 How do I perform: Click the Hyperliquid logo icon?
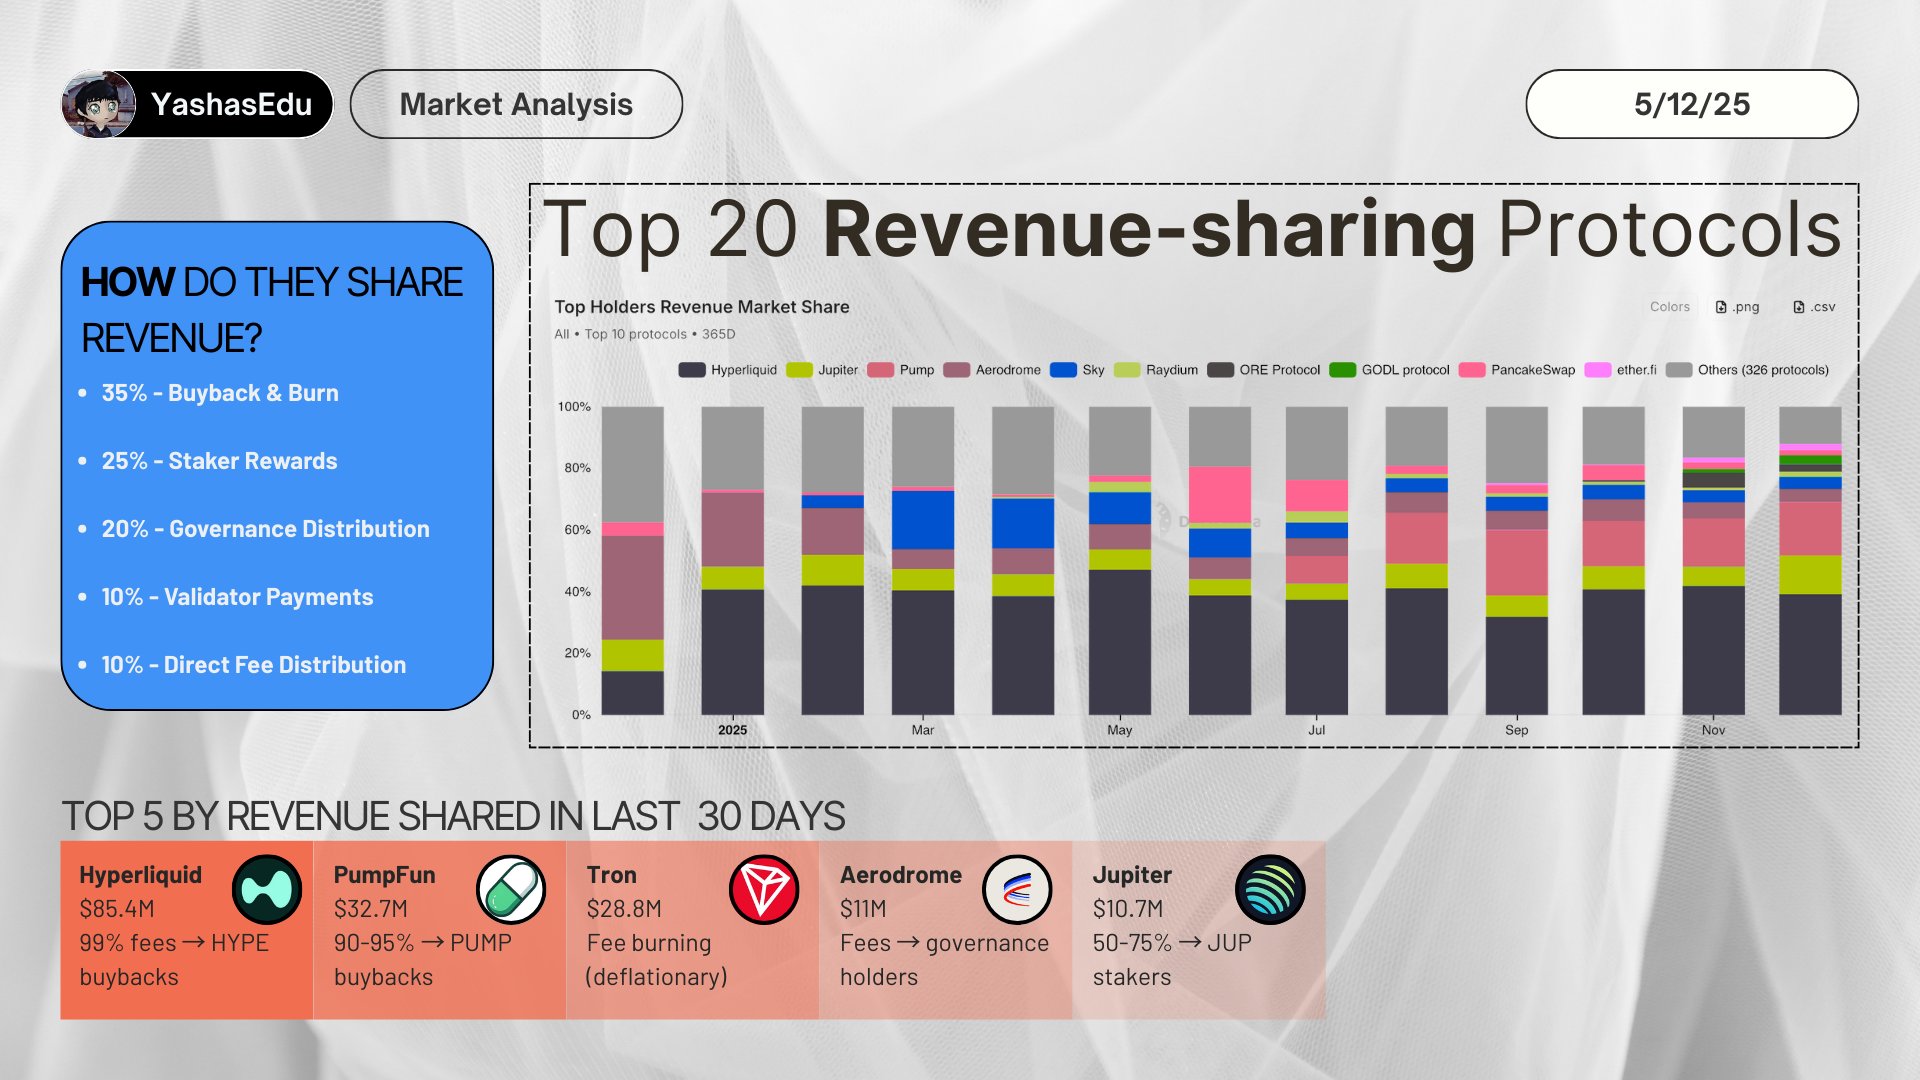click(266, 889)
